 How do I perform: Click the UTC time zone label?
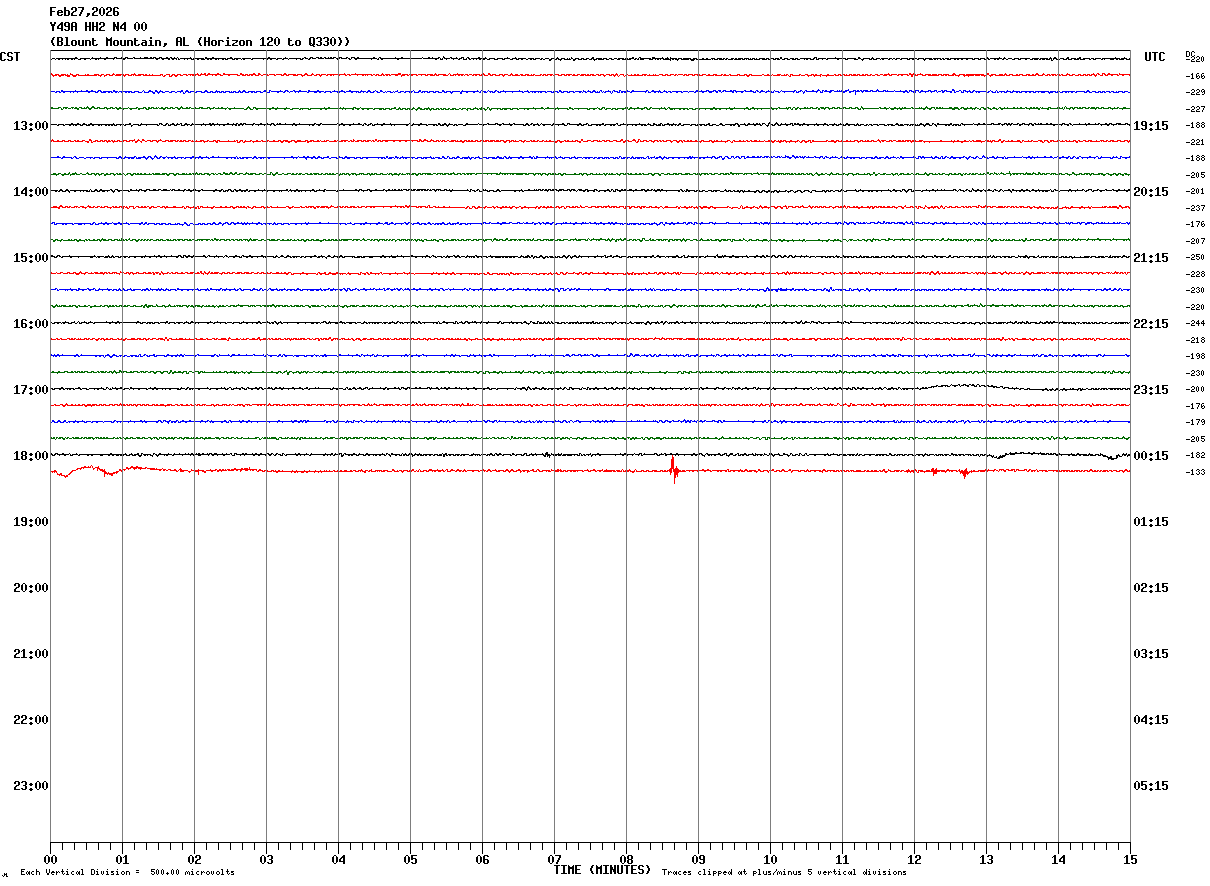point(1155,57)
